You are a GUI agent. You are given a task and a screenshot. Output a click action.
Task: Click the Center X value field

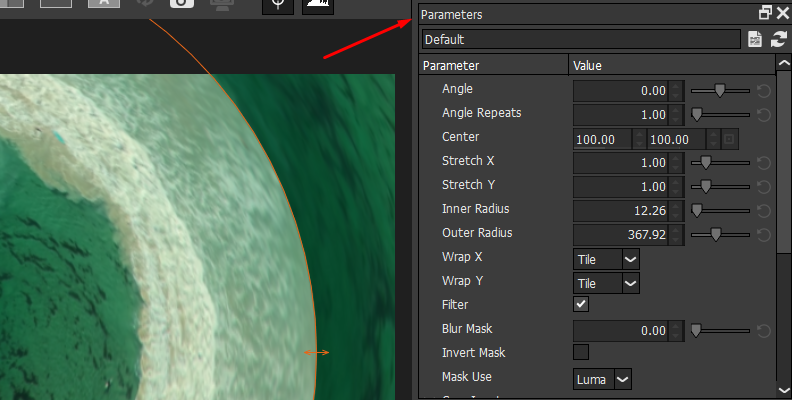click(603, 139)
